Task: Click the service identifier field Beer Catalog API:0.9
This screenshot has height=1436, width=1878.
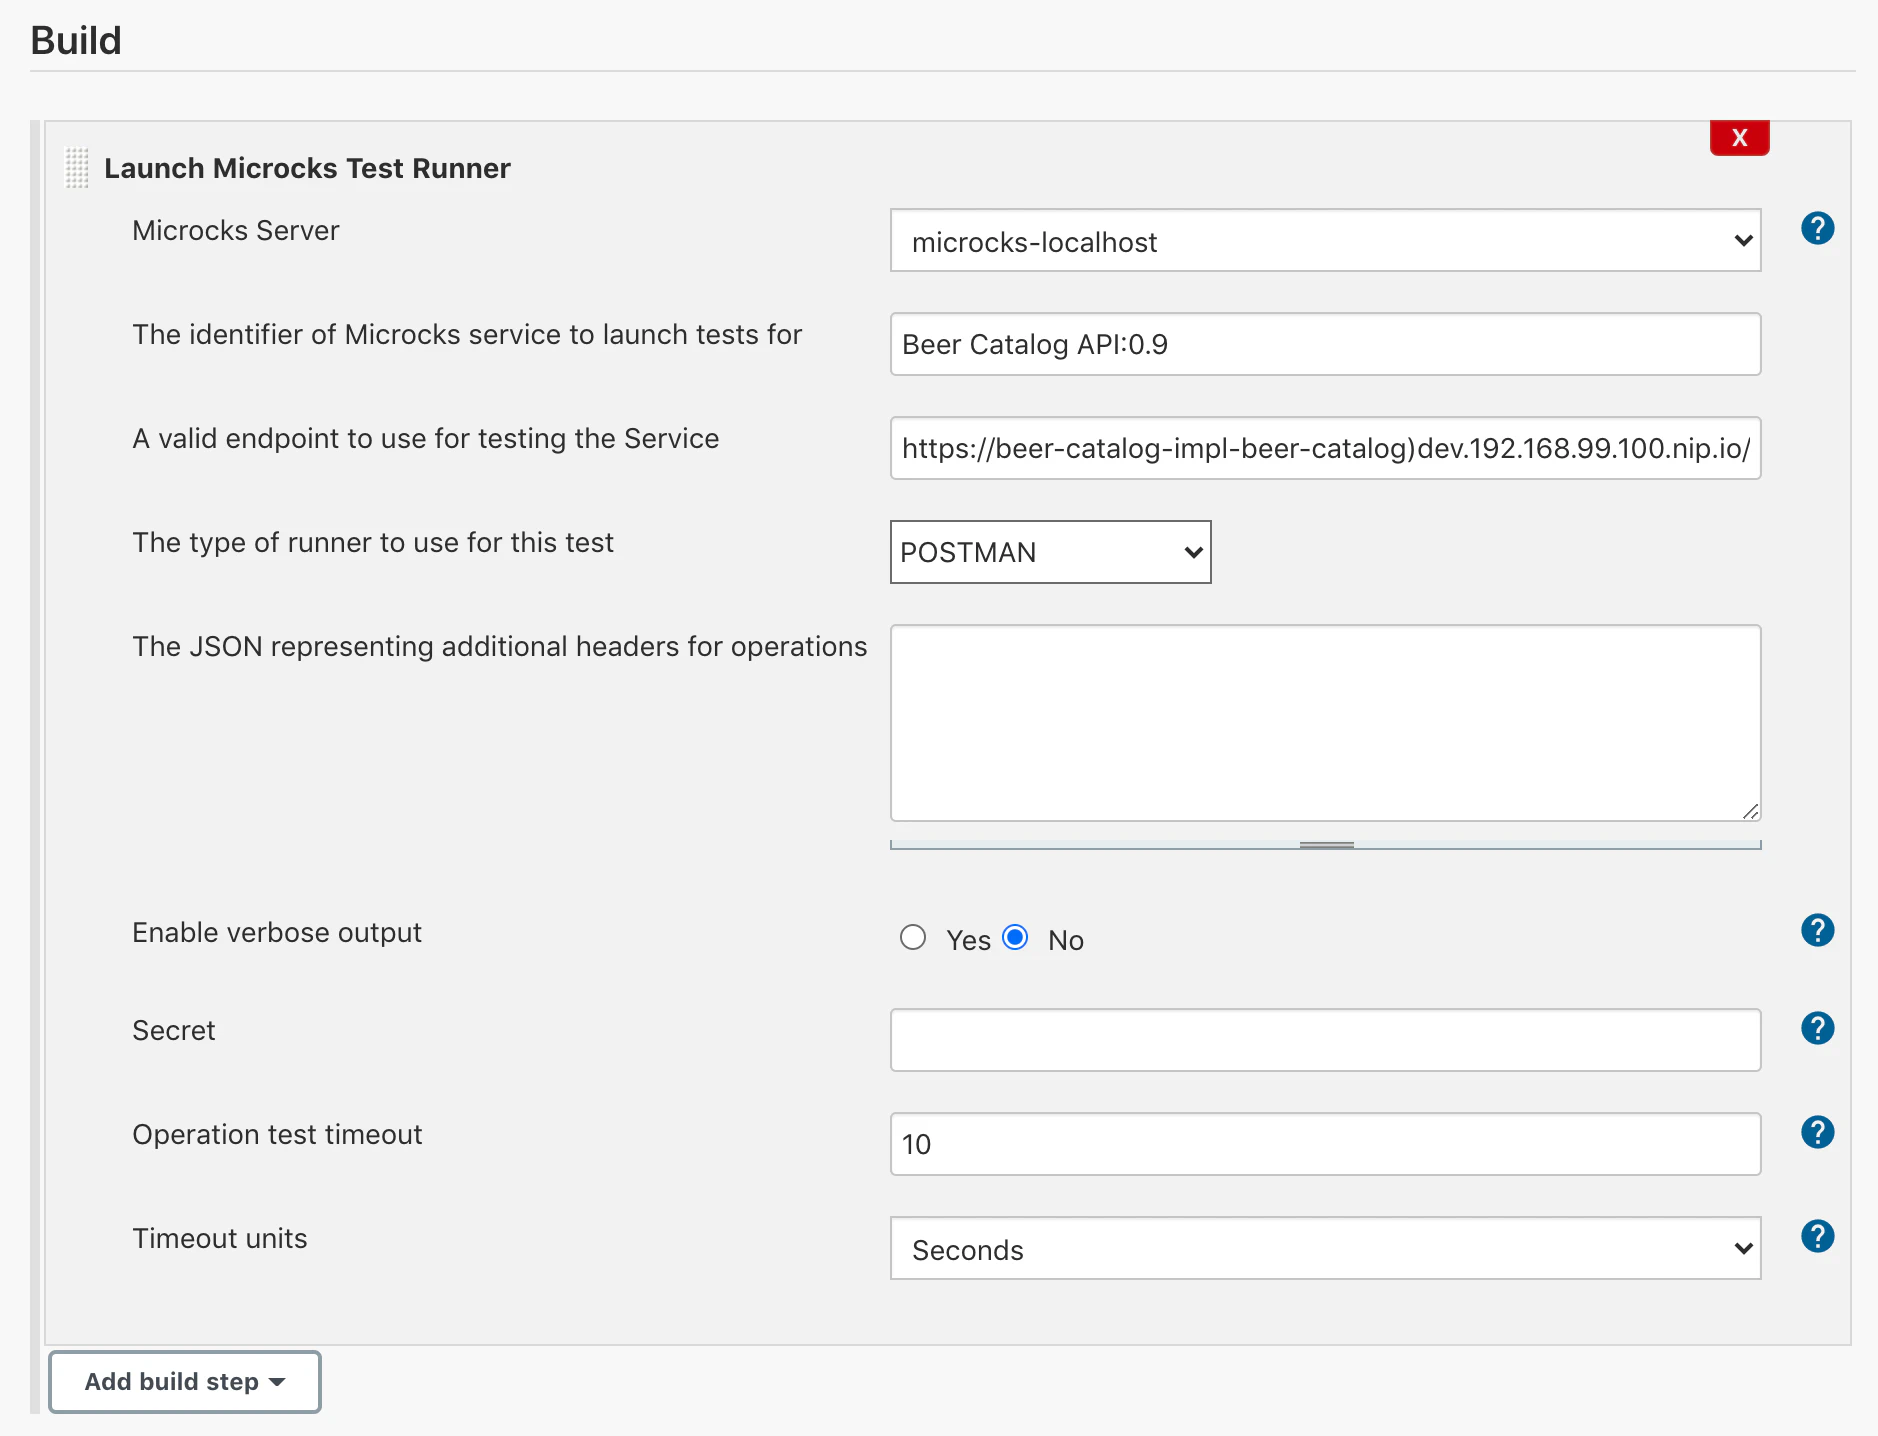Action: (1325, 345)
